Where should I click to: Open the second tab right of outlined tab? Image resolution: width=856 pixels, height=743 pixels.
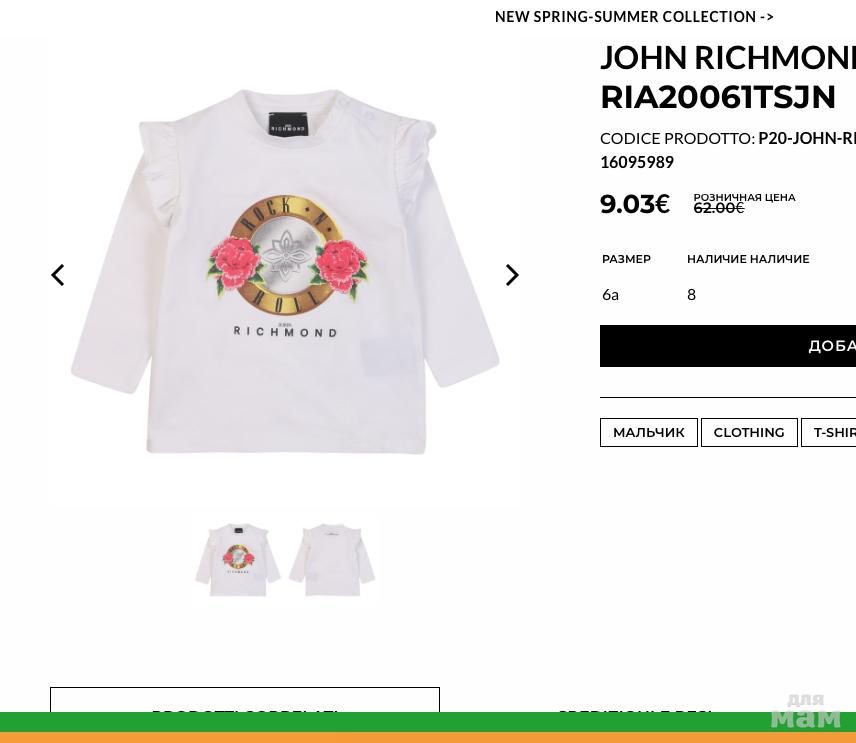(x=634, y=712)
